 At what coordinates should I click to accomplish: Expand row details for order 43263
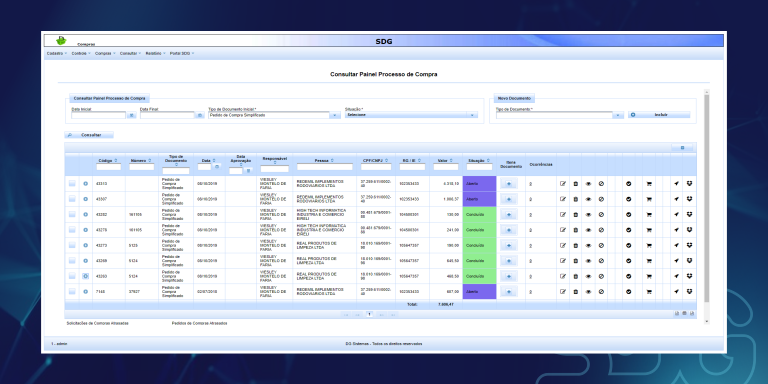click(85, 276)
